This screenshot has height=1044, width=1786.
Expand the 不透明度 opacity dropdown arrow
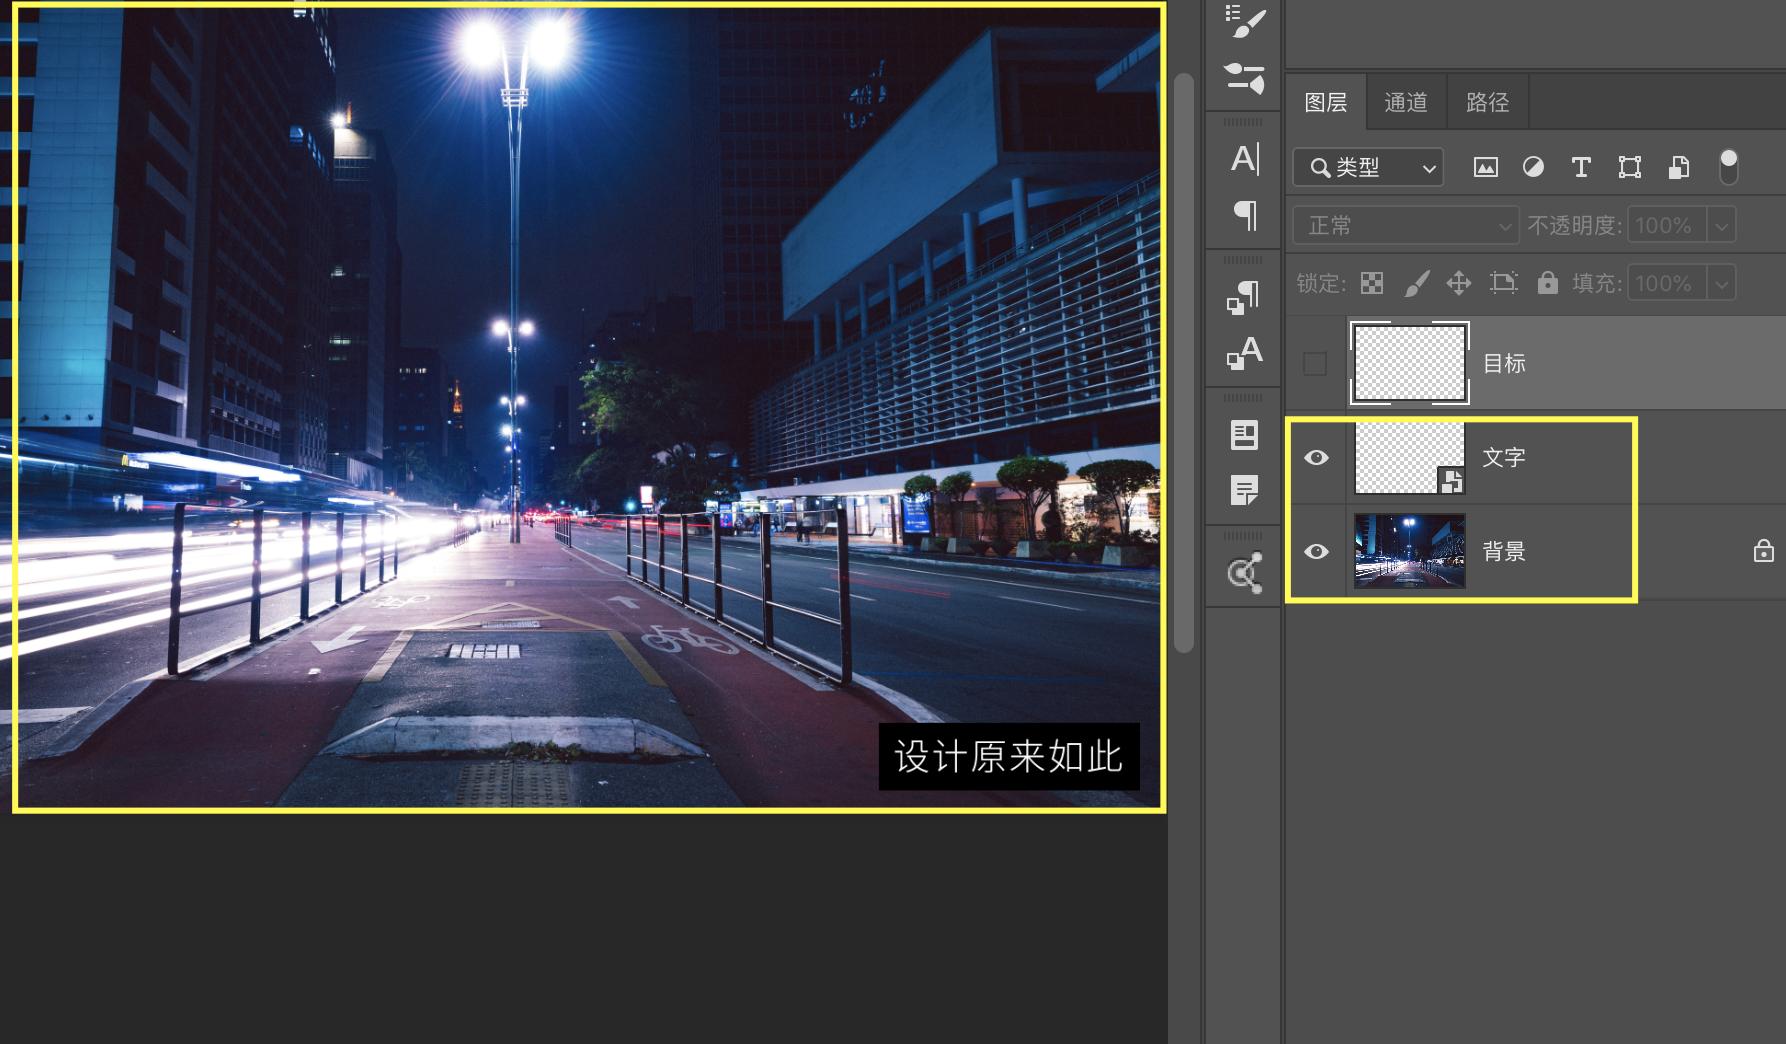click(1721, 226)
